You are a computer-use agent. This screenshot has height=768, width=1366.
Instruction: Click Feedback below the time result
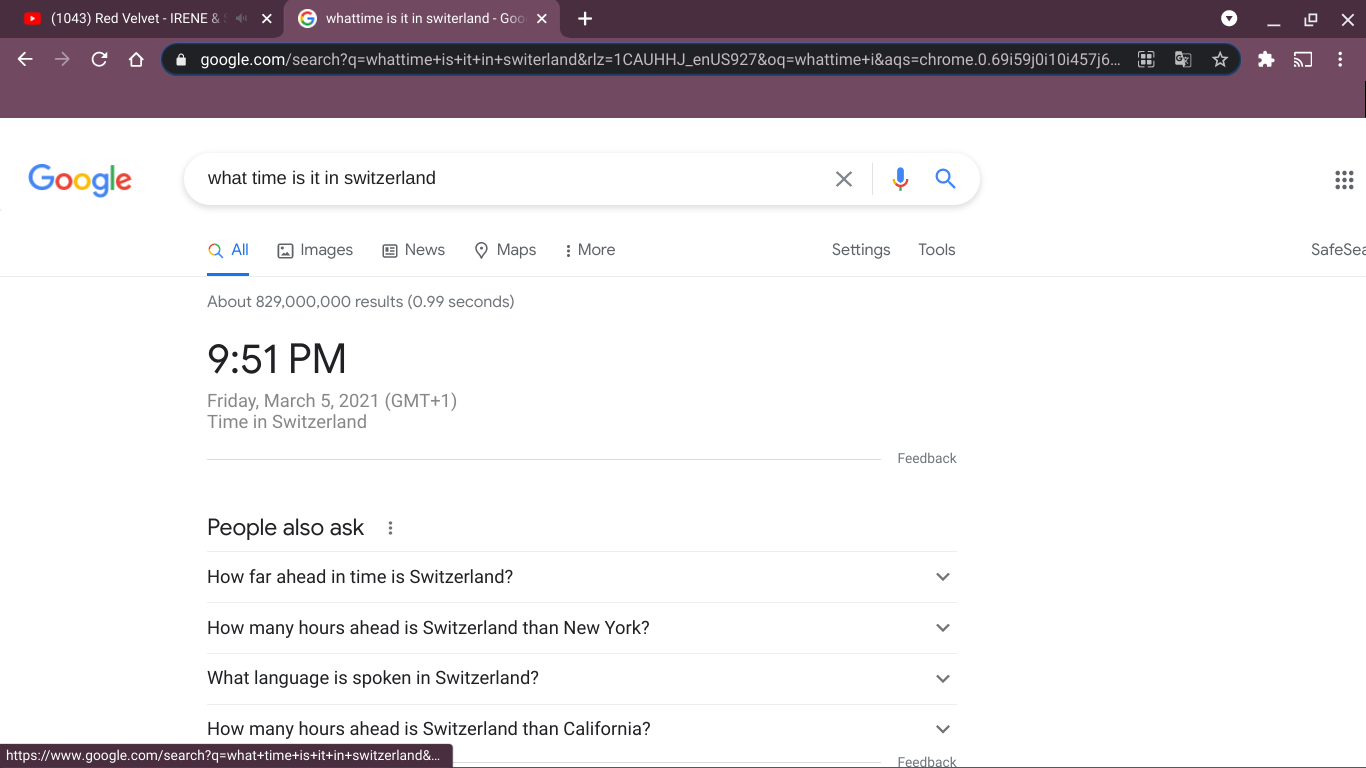pos(927,459)
